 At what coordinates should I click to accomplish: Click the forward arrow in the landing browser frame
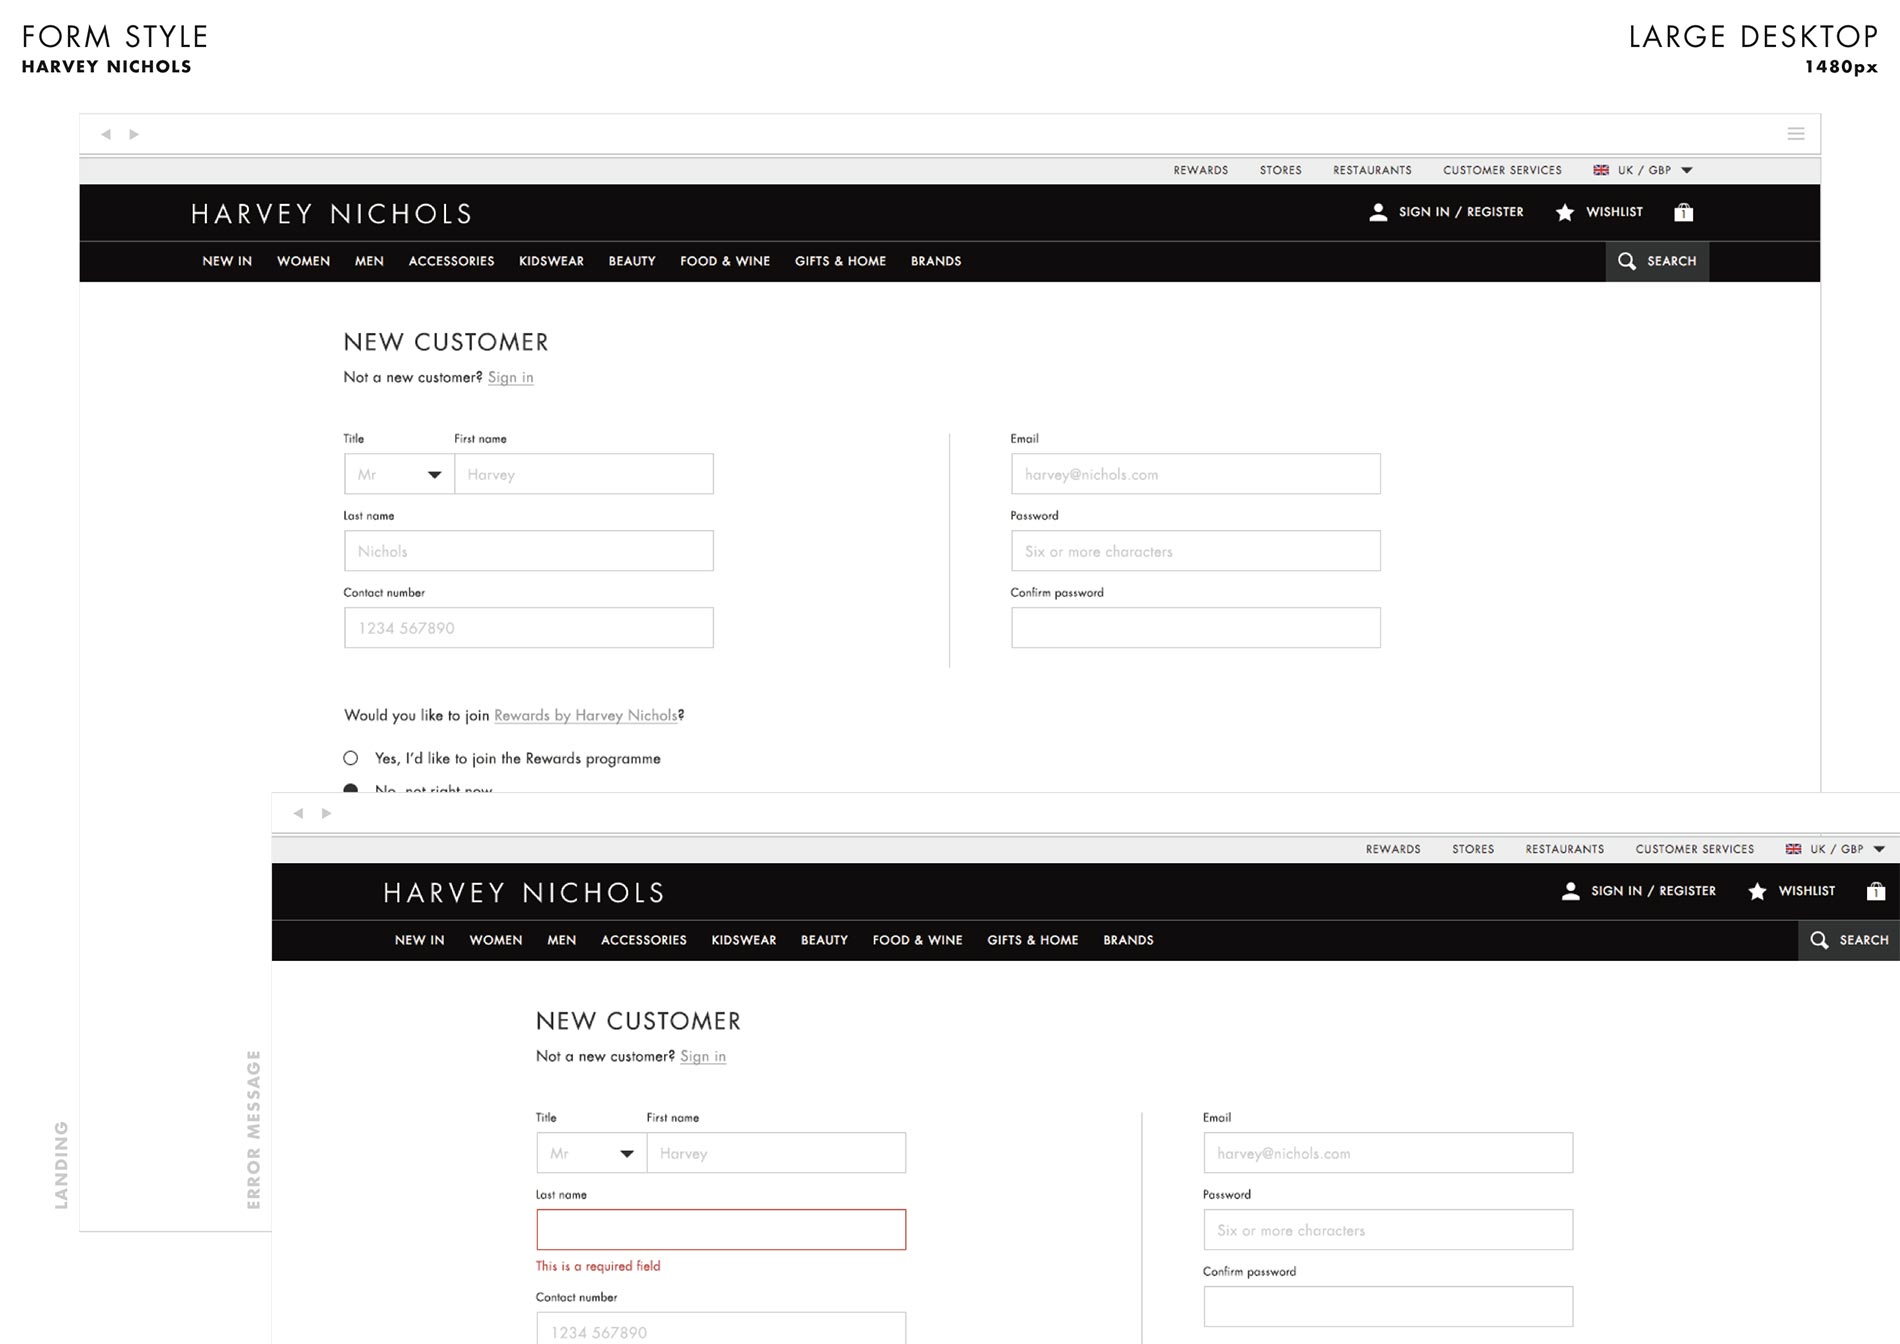[x=134, y=134]
